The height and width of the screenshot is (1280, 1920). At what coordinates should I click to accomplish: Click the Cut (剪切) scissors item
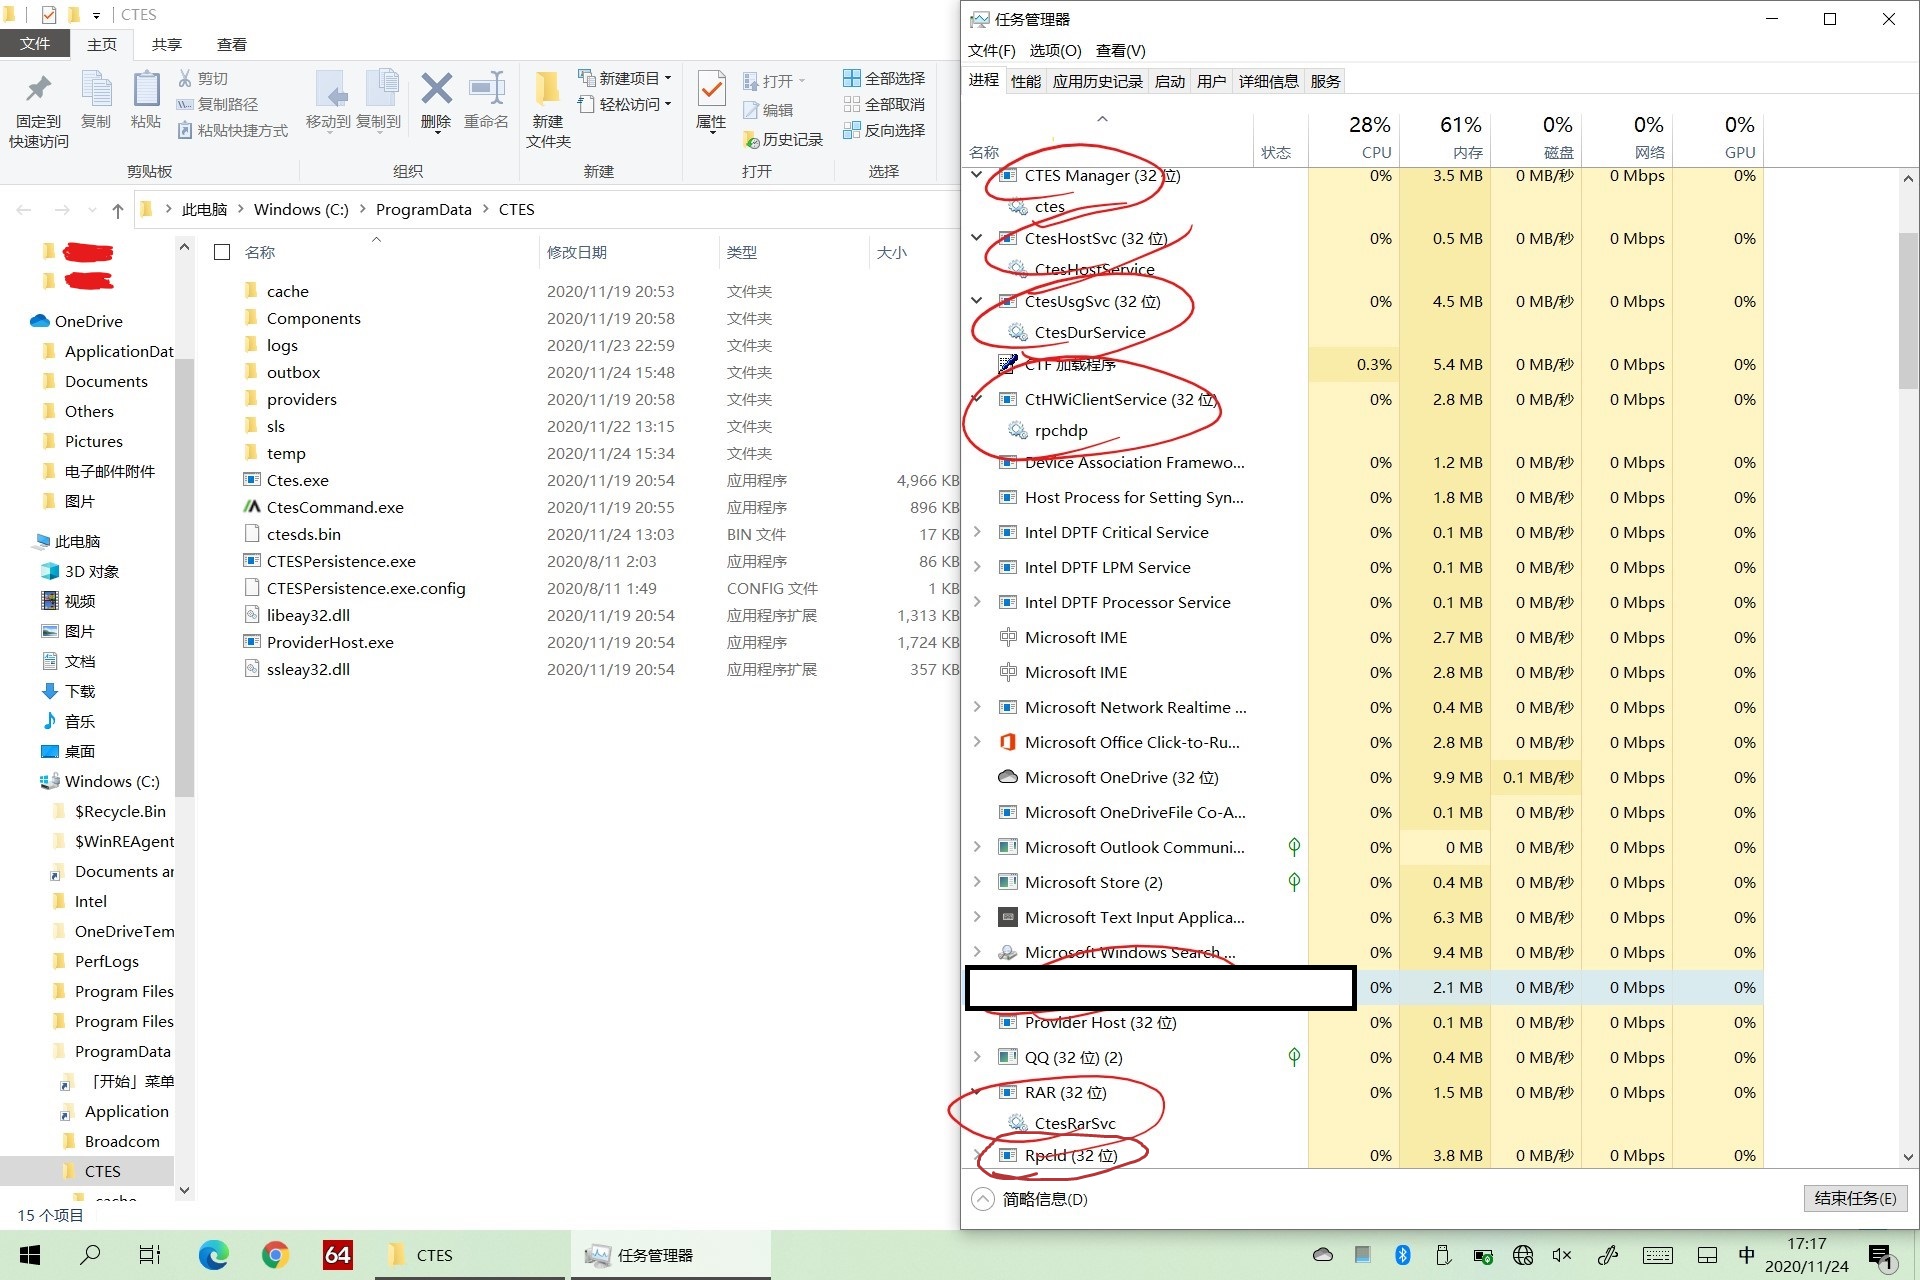point(203,78)
